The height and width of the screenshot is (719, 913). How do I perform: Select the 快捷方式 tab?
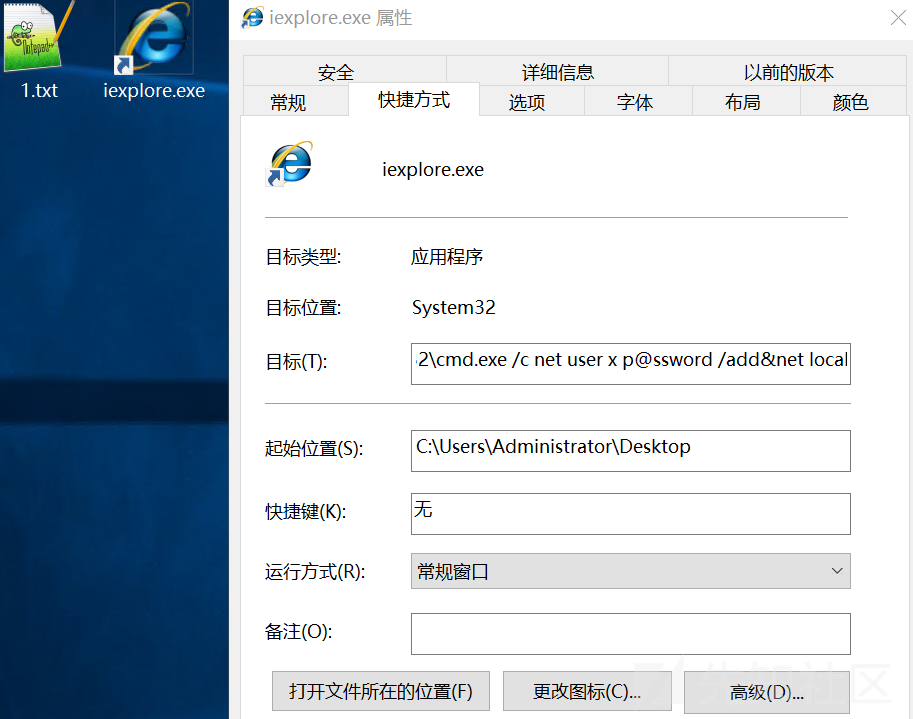tap(414, 100)
